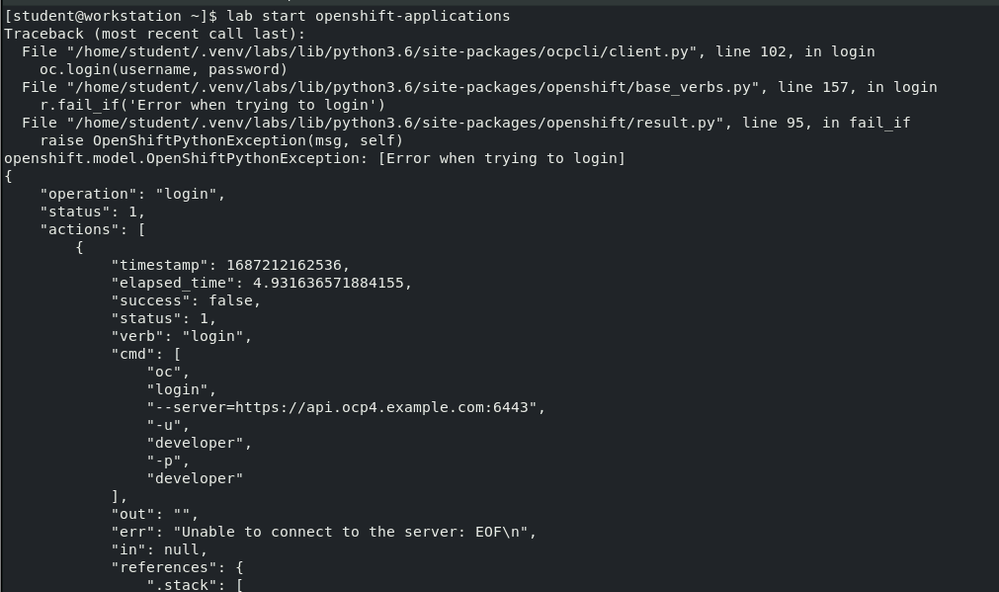
Task: Click the "verb": "login" entry
Action: [x=181, y=336]
